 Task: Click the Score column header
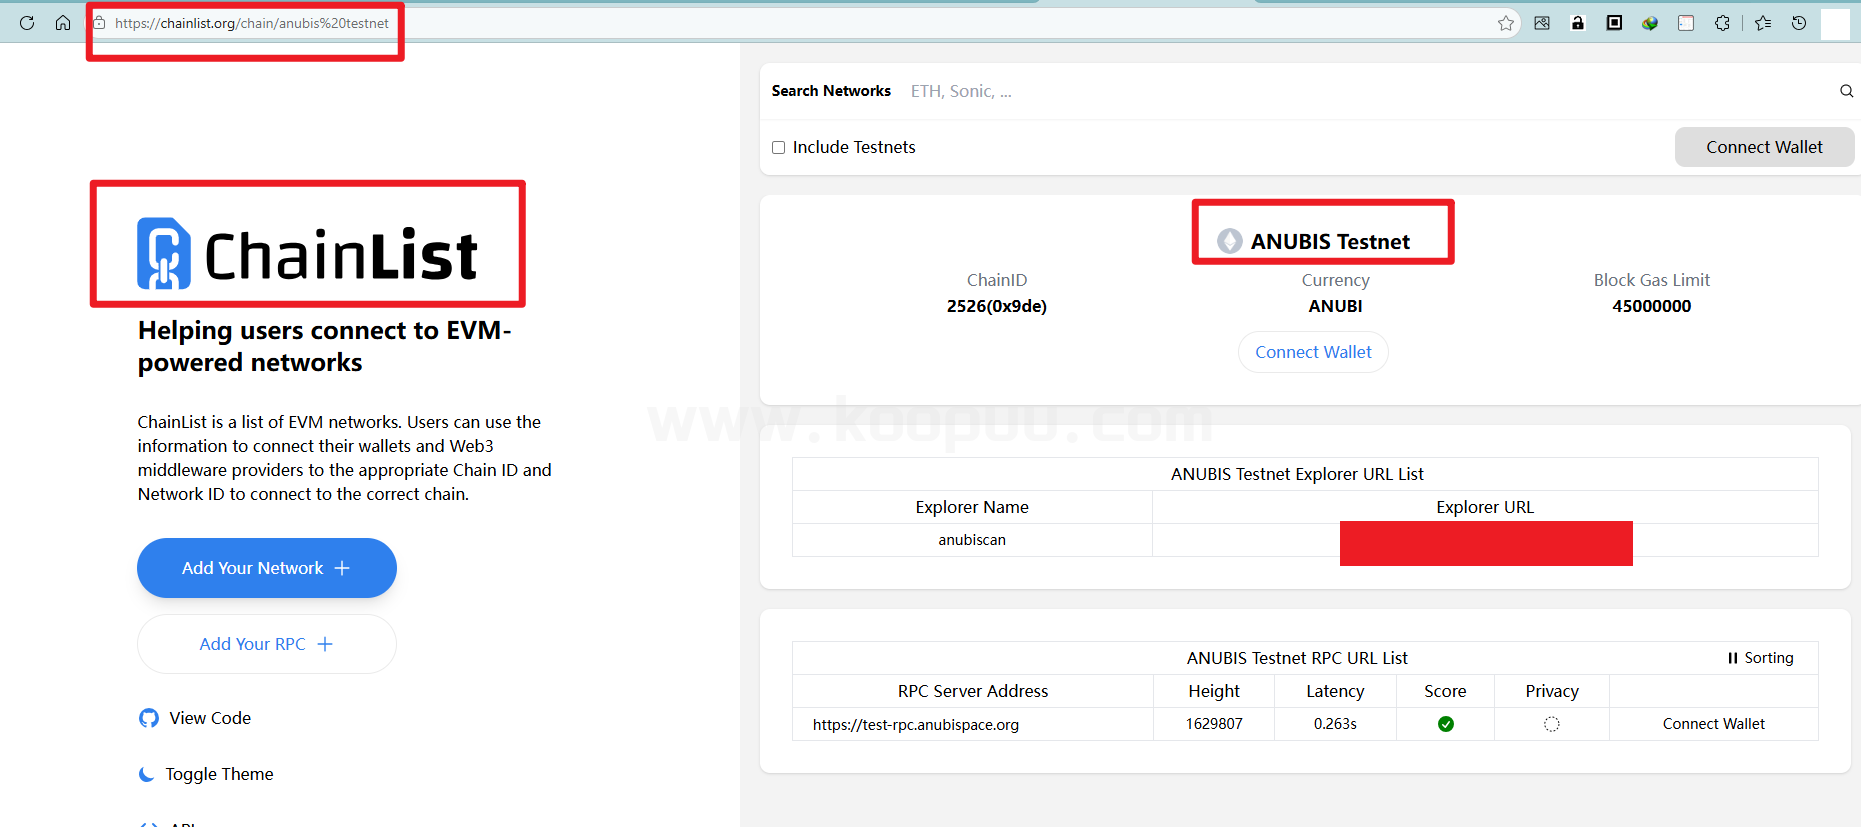tap(1445, 691)
